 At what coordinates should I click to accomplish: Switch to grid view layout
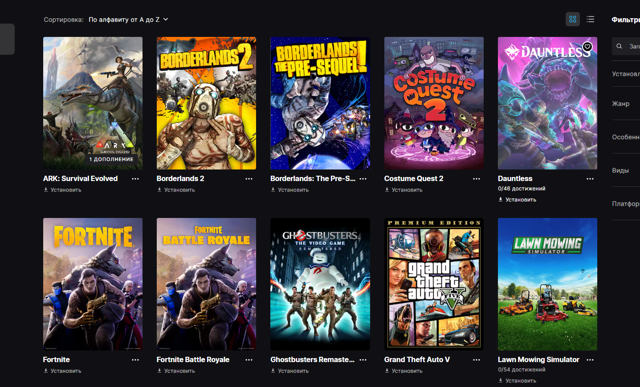pos(573,19)
